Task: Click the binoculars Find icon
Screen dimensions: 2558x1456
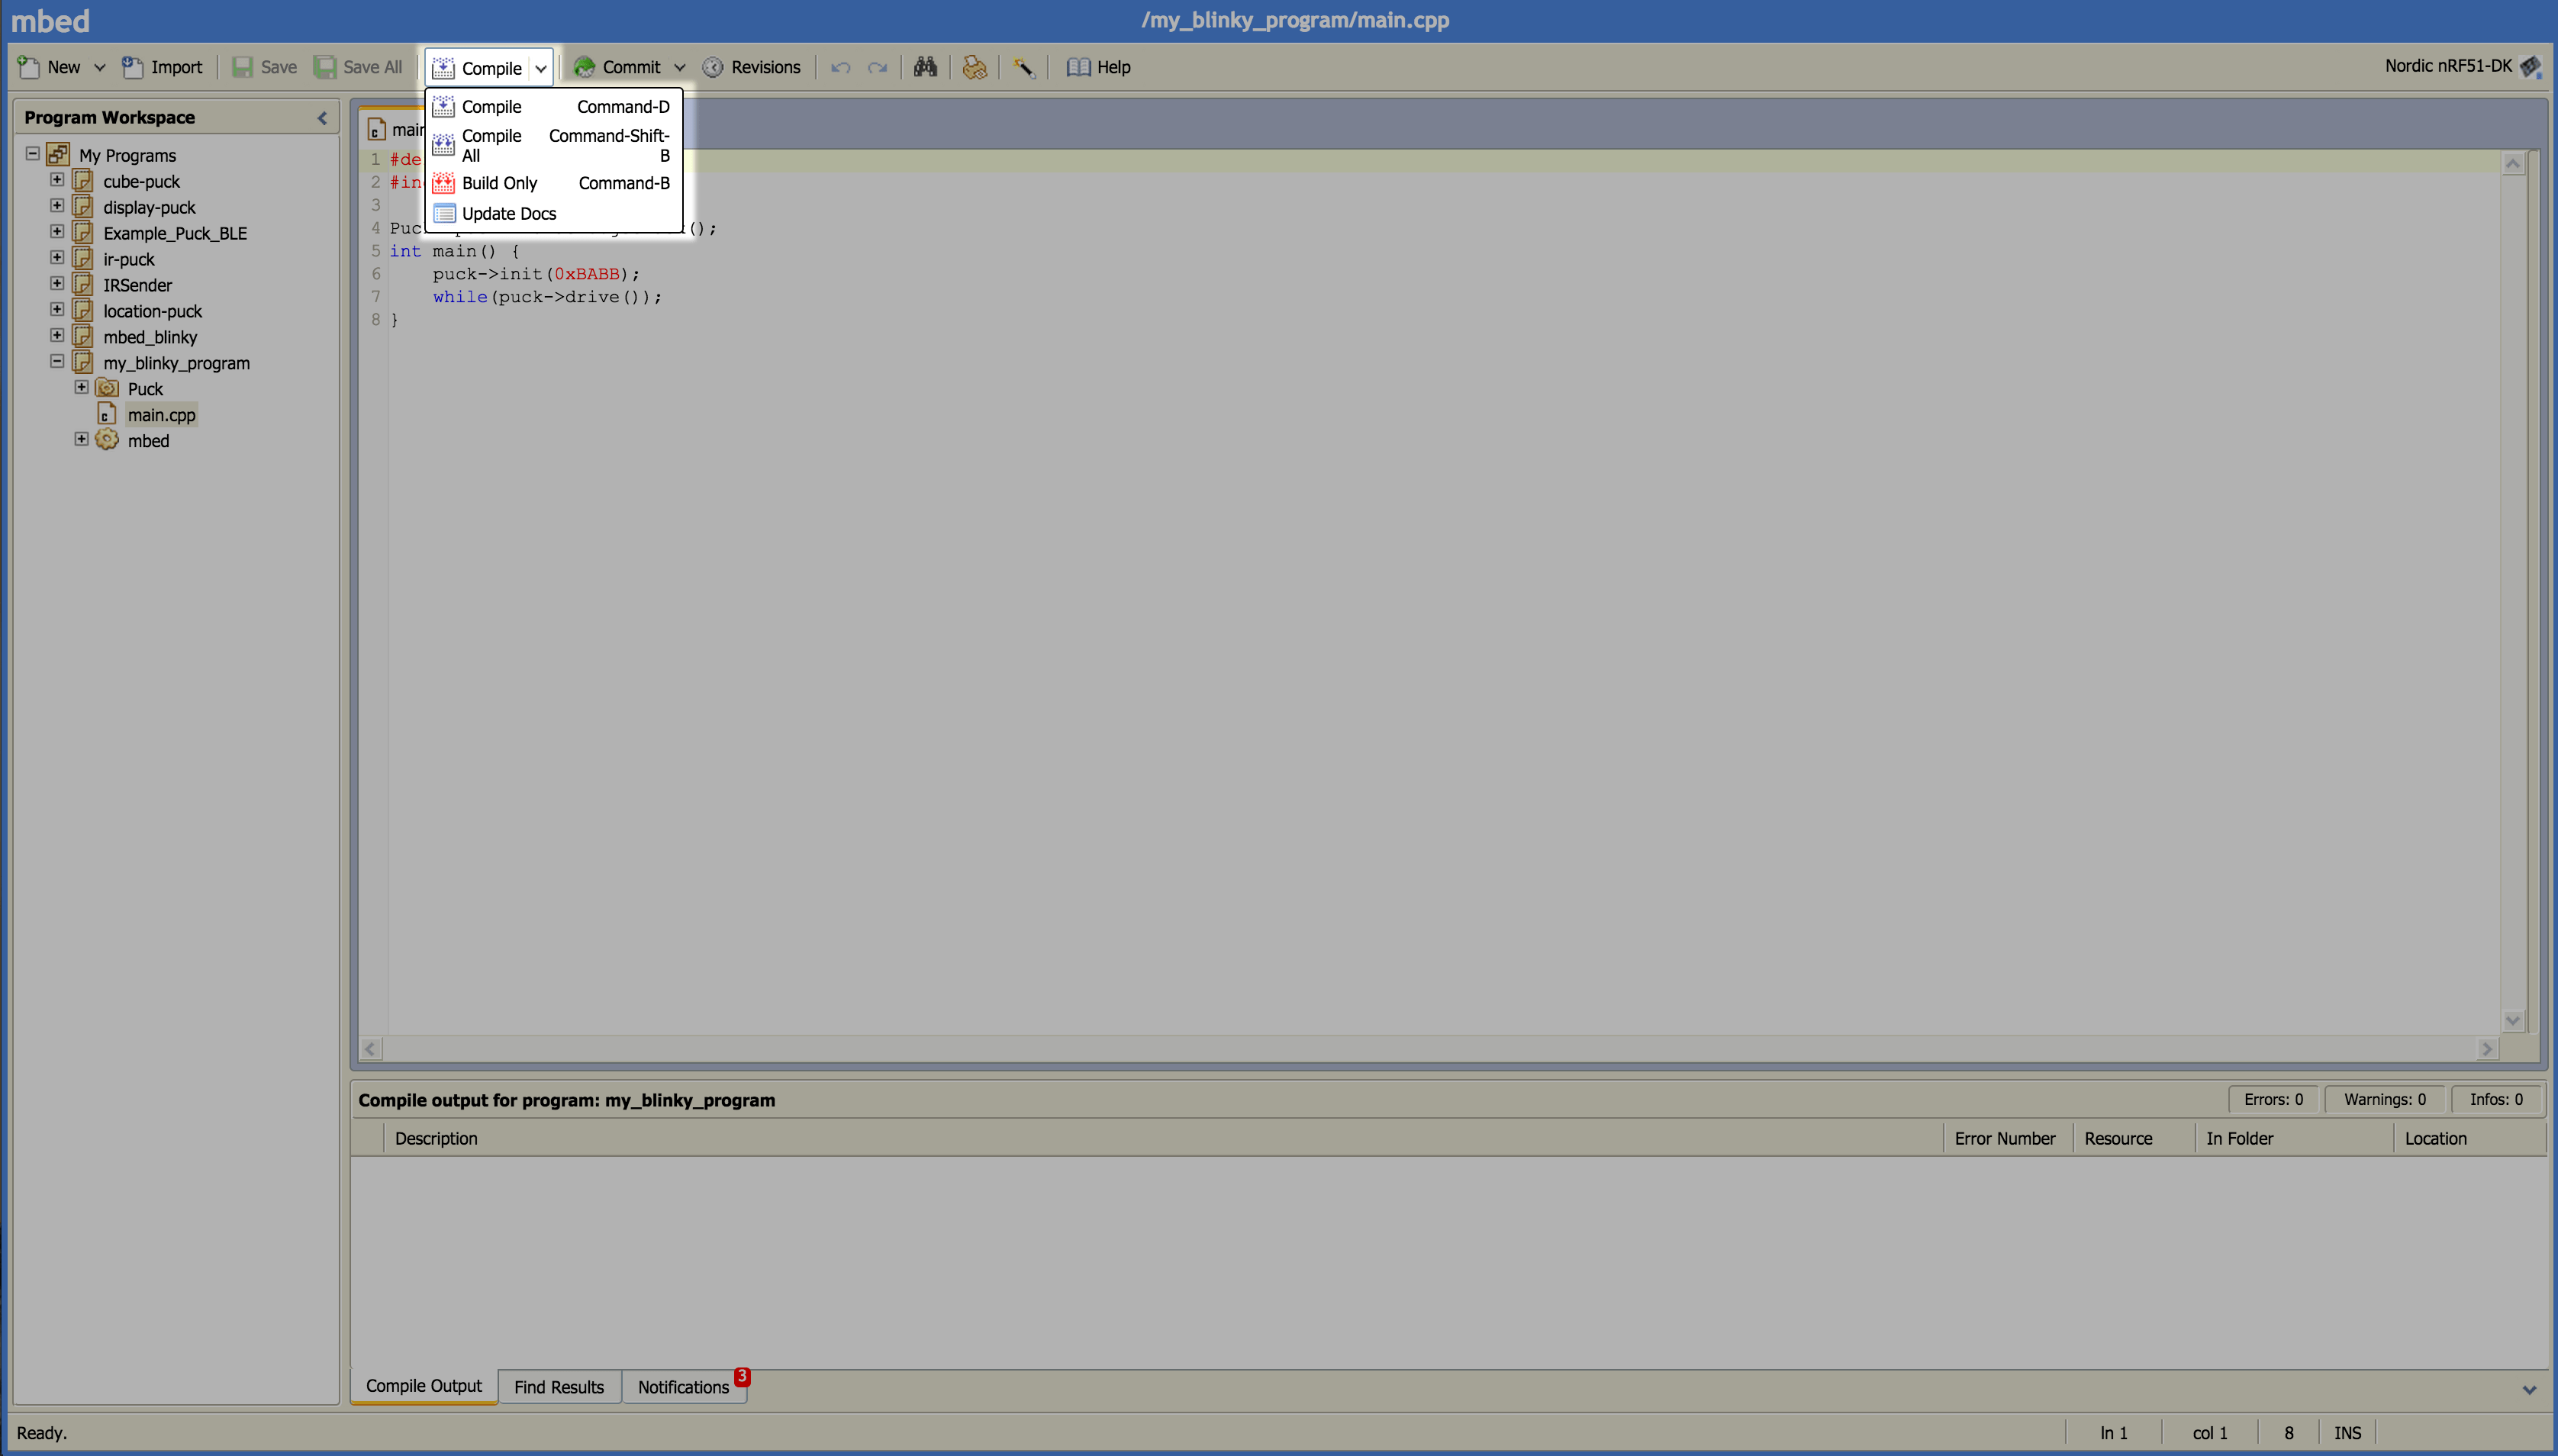Action: [925, 67]
